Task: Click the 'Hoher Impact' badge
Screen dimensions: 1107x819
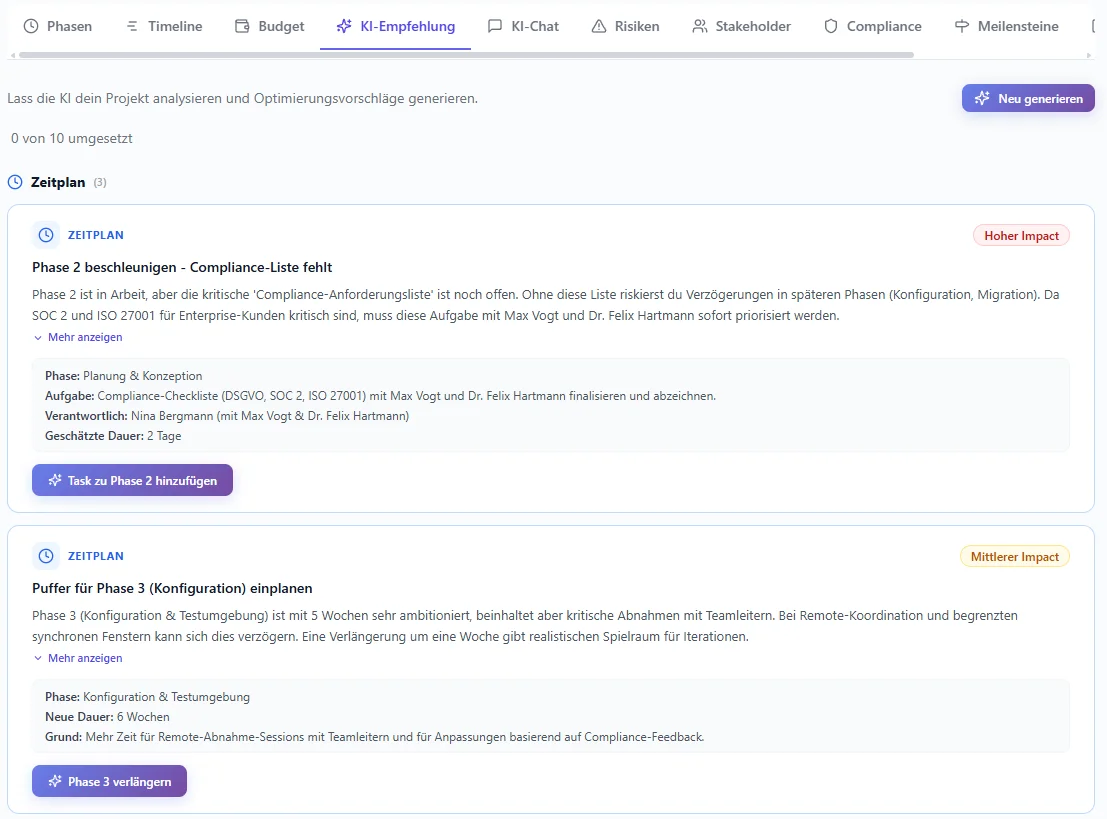Action: pos(1021,235)
